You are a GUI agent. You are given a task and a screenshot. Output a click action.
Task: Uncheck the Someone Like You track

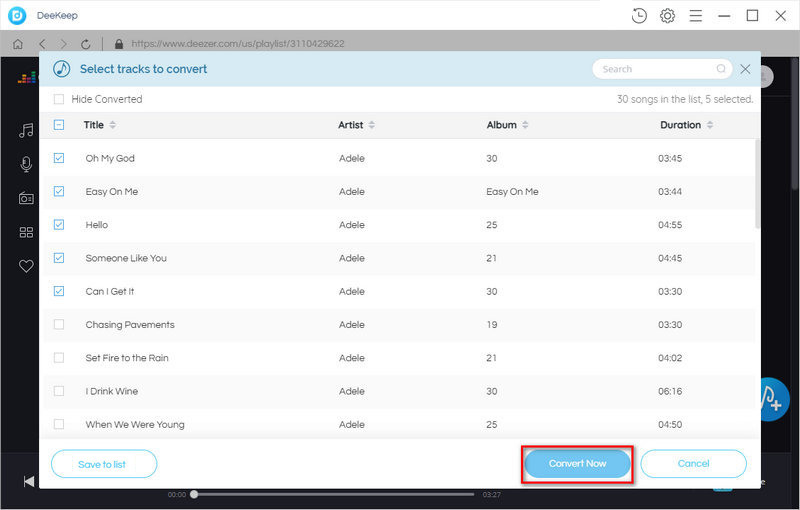click(x=59, y=258)
